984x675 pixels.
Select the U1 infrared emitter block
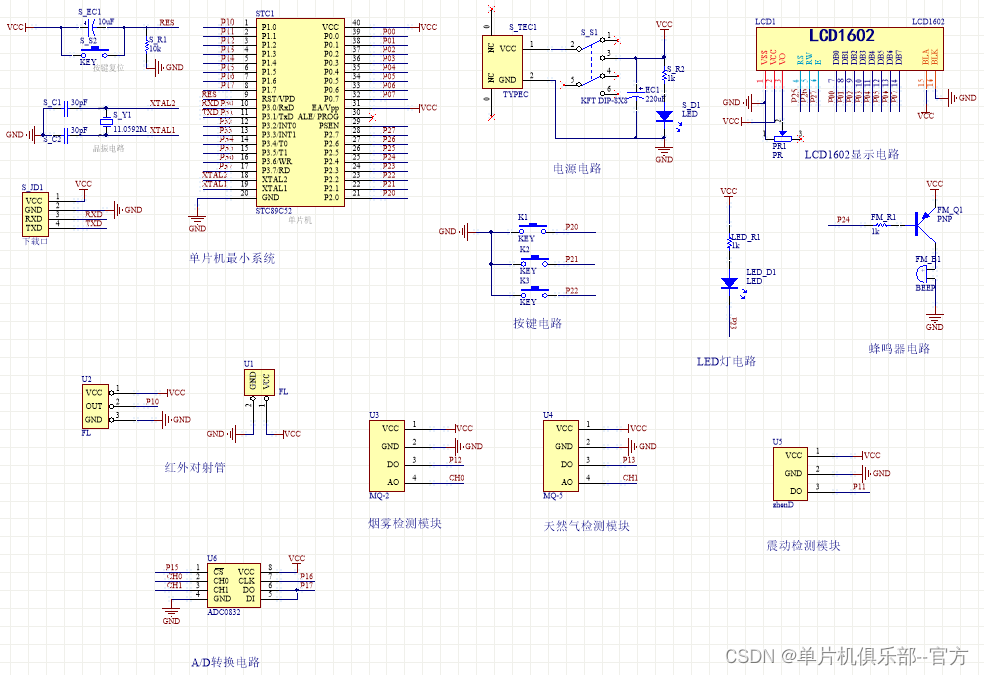259,382
